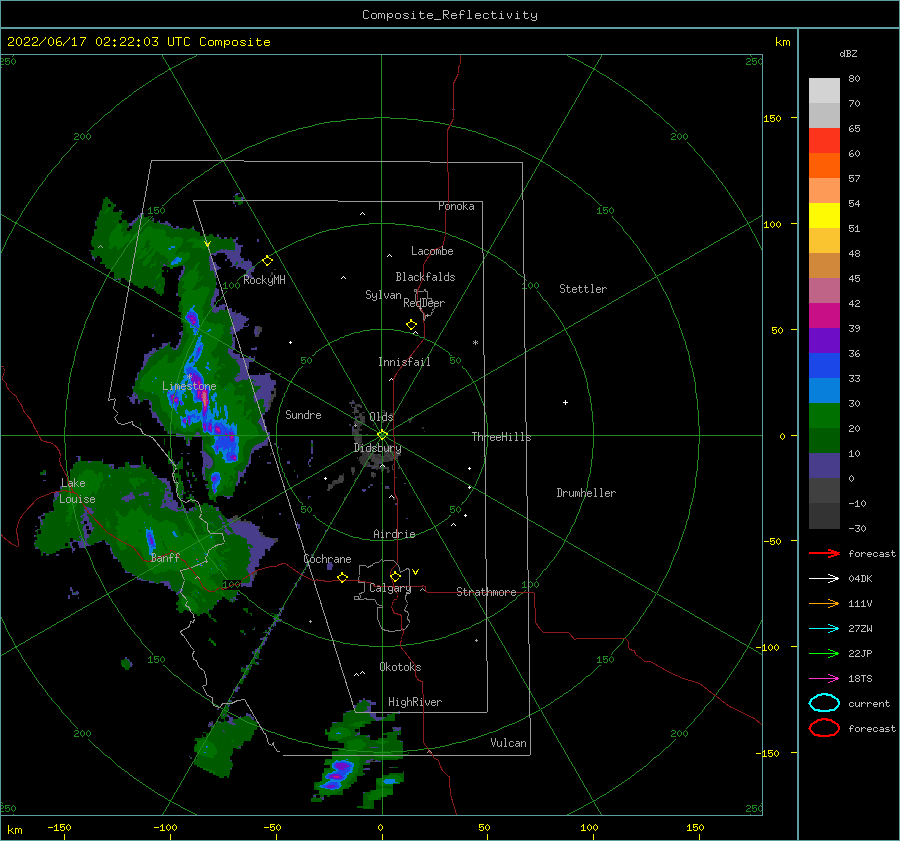Click the Sundre city label
Image resolution: width=900 pixels, height=841 pixels.
click(303, 415)
